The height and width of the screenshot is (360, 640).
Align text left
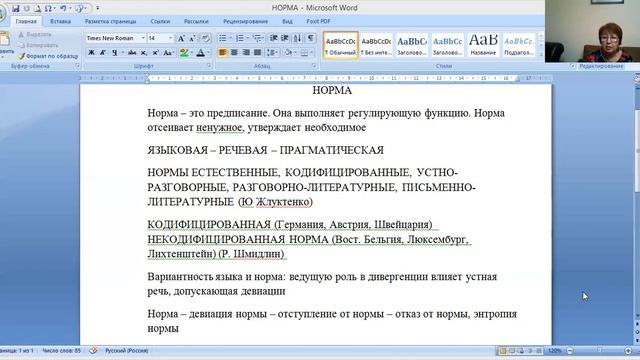pyautogui.click(x=222, y=52)
